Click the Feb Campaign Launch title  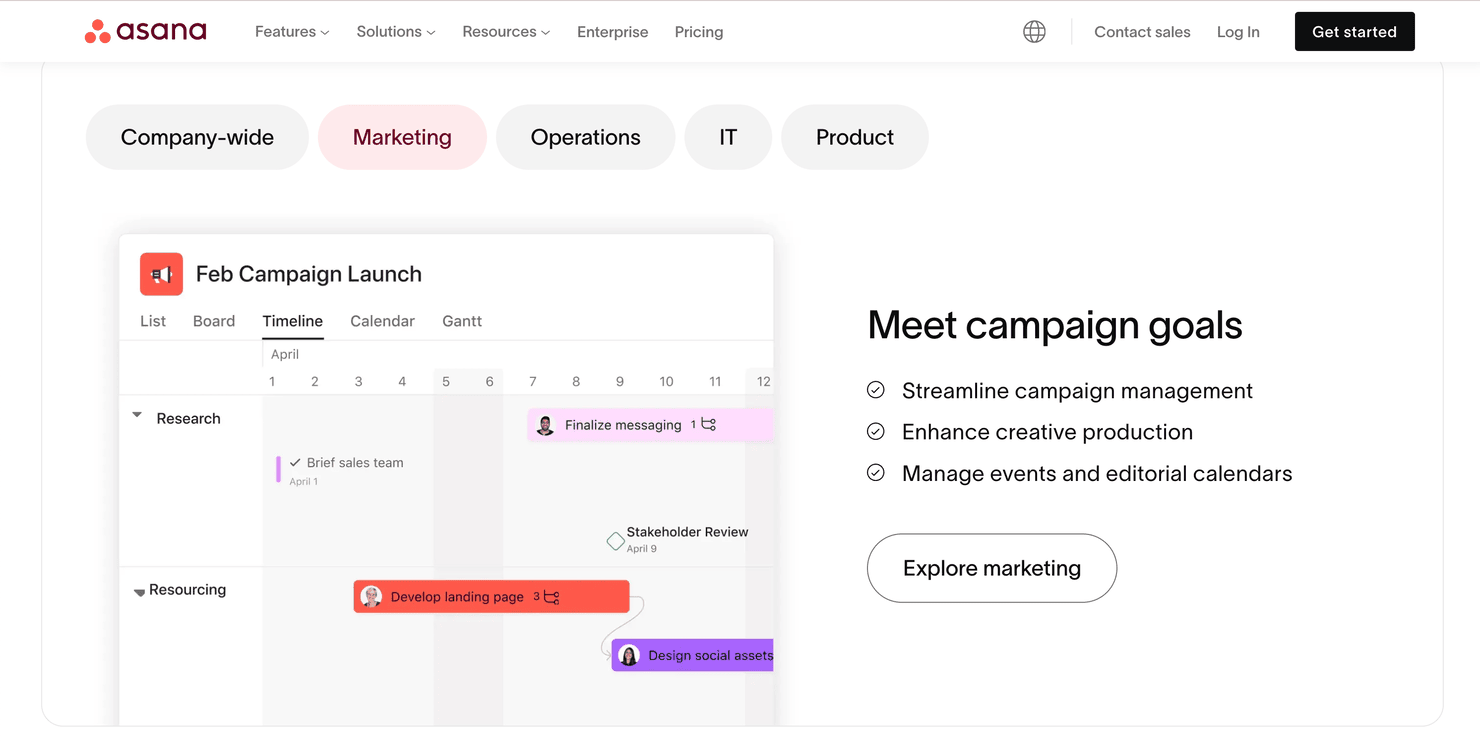click(x=309, y=274)
